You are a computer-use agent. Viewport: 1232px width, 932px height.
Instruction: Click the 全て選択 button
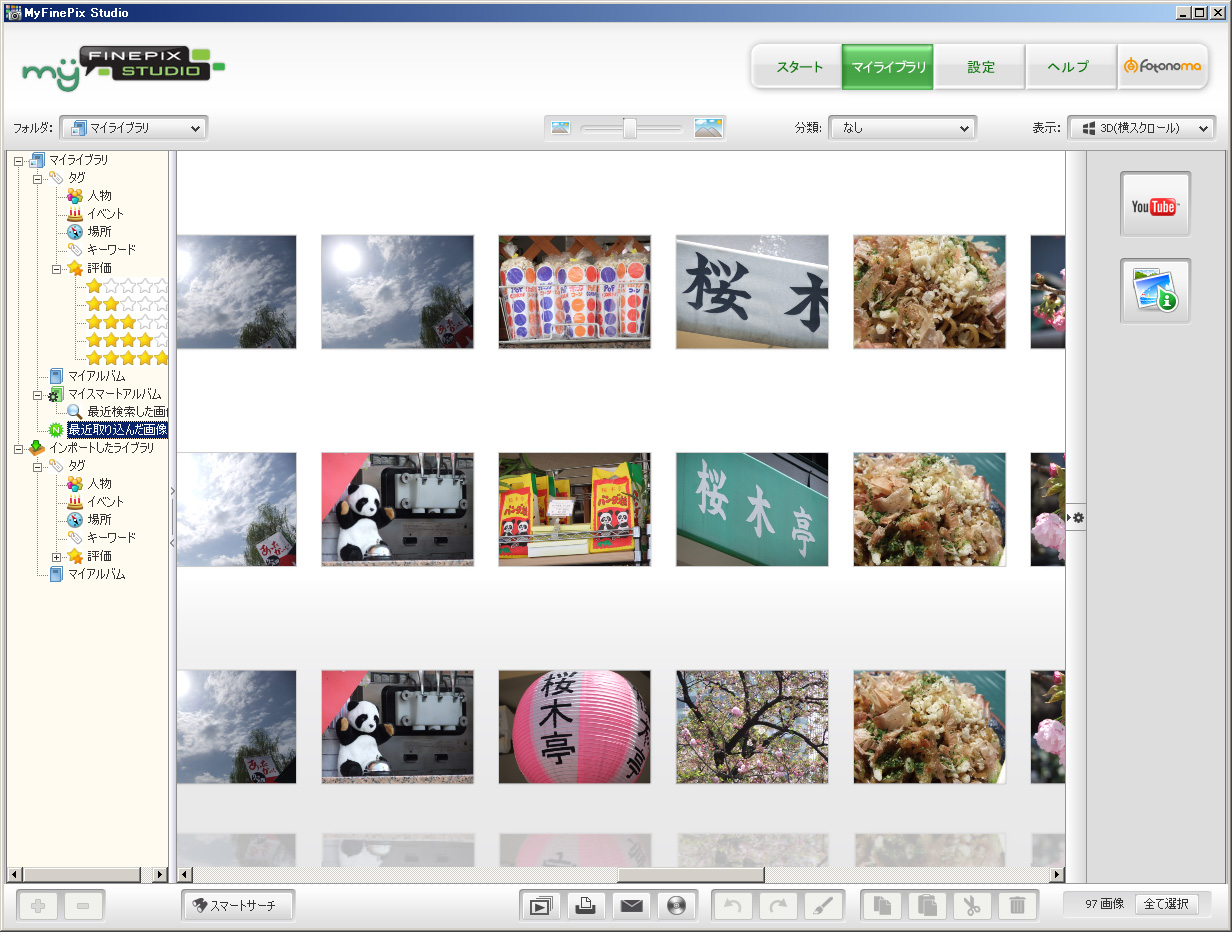point(1167,904)
